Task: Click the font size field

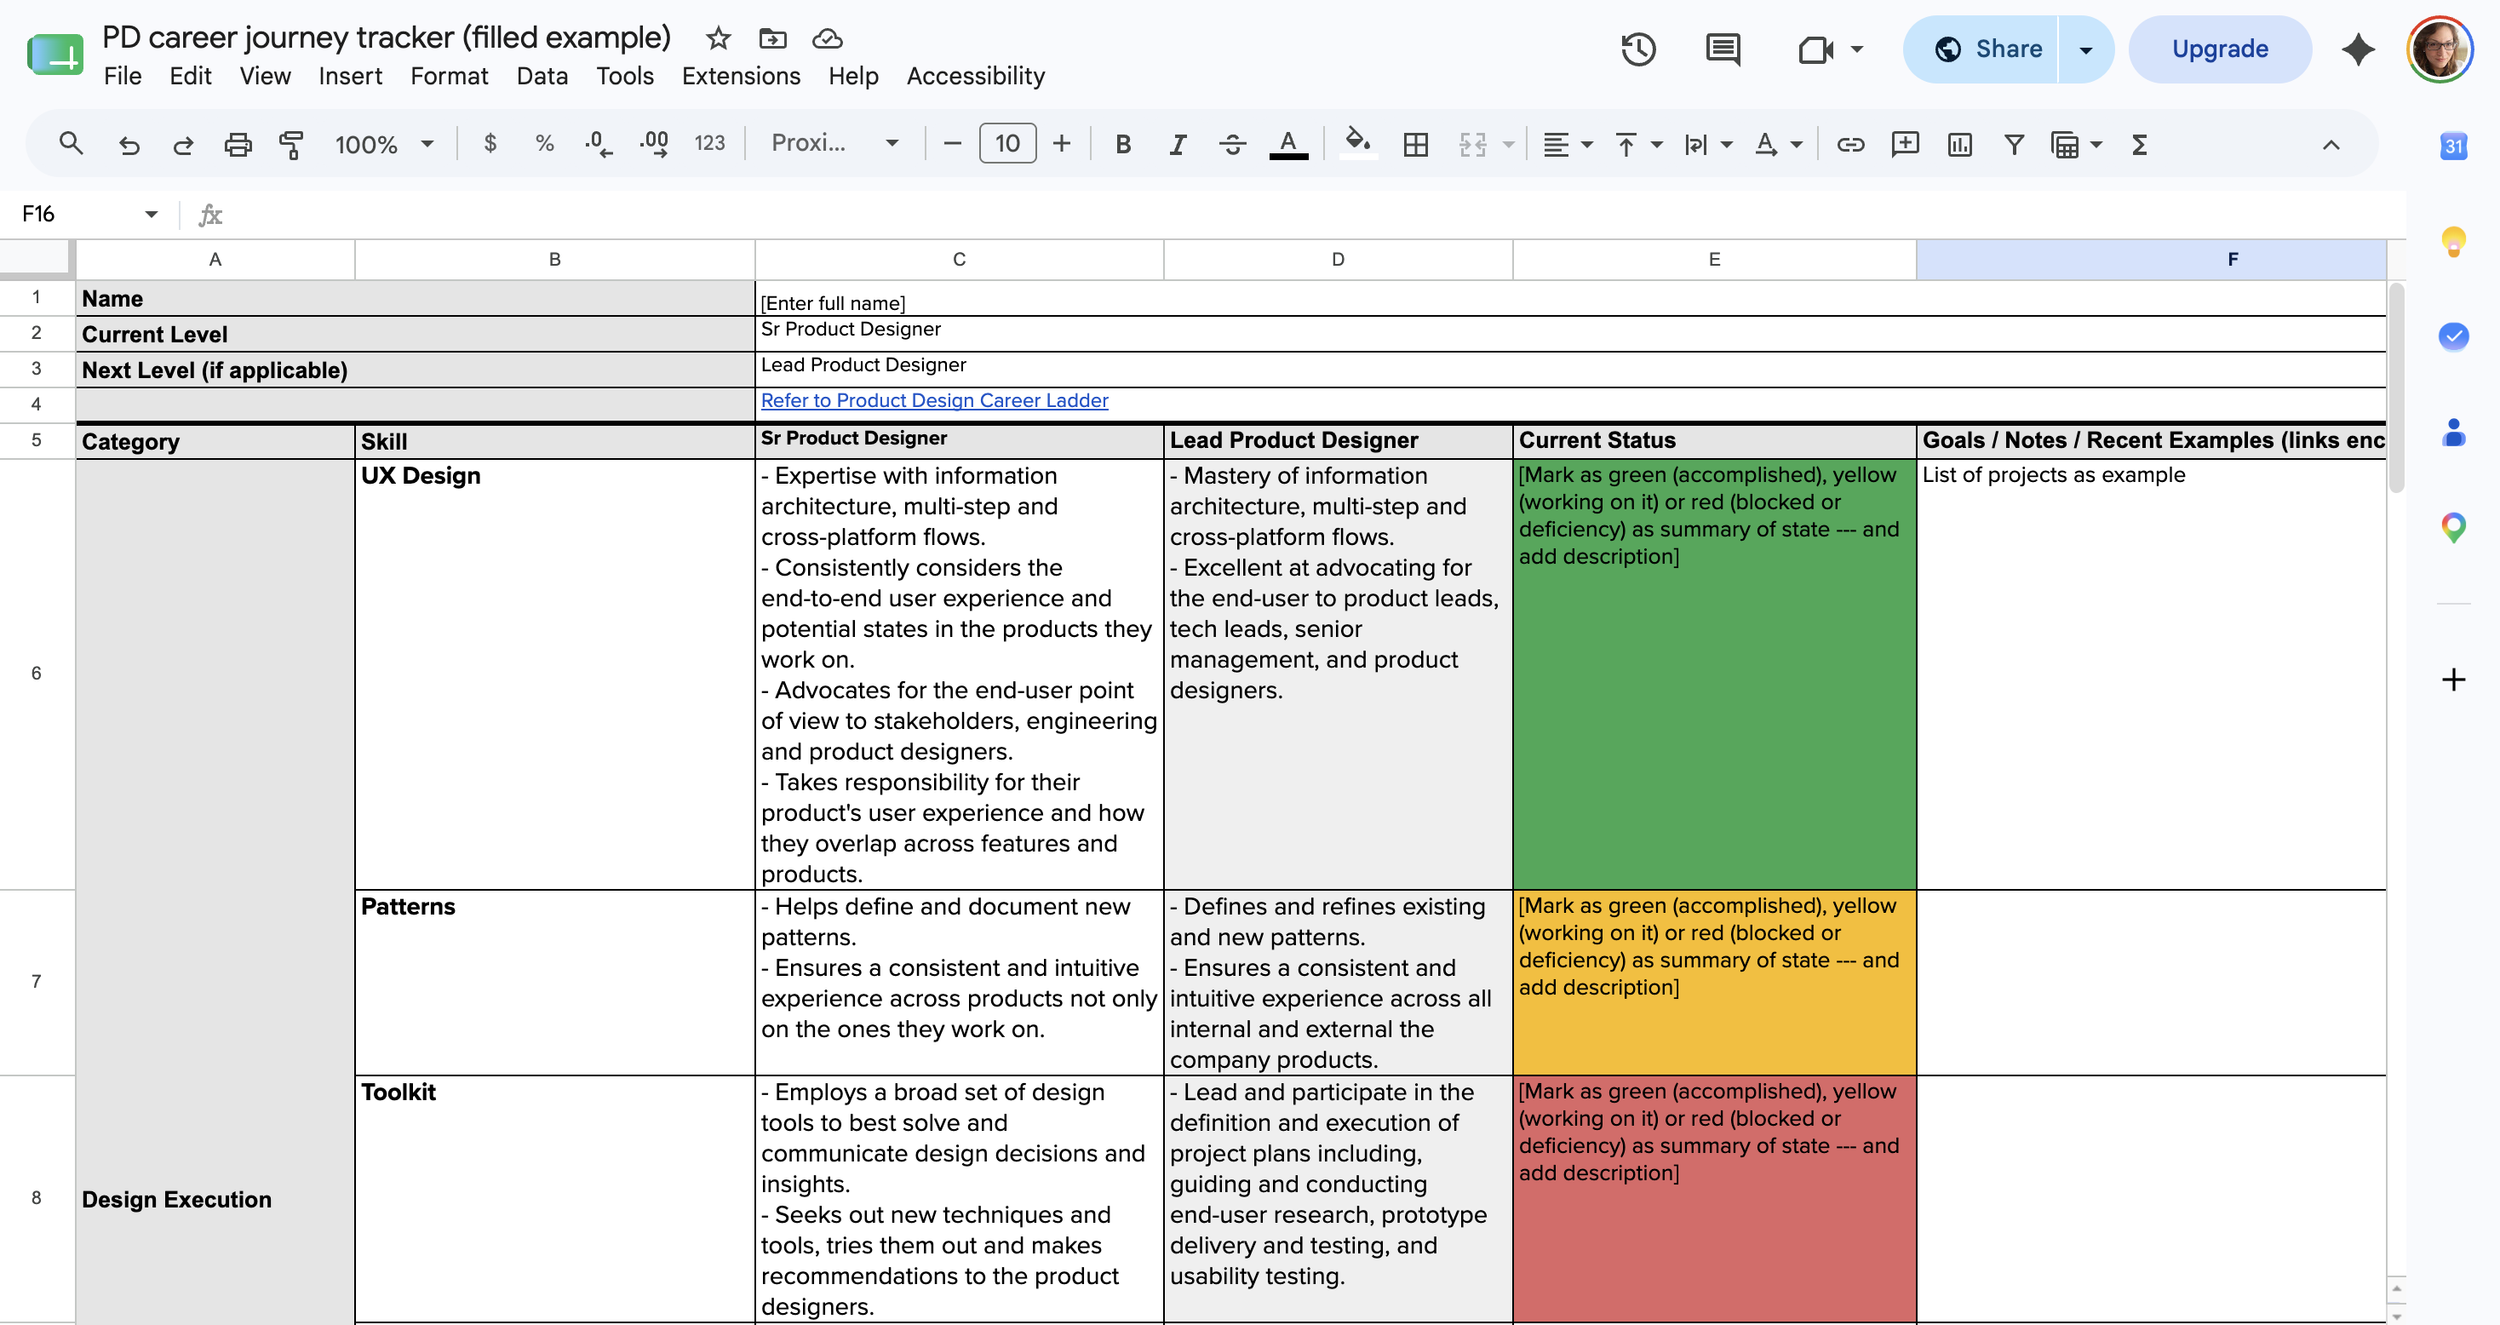Action: (x=1007, y=144)
